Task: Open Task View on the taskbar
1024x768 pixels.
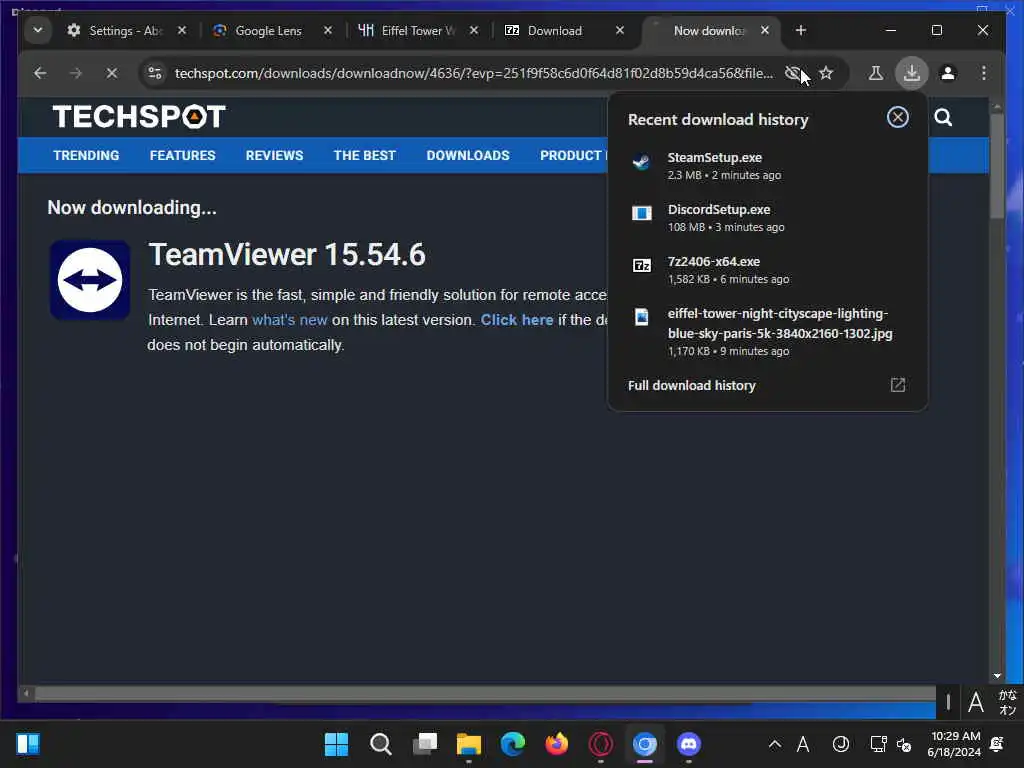Action: click(424, 744)
